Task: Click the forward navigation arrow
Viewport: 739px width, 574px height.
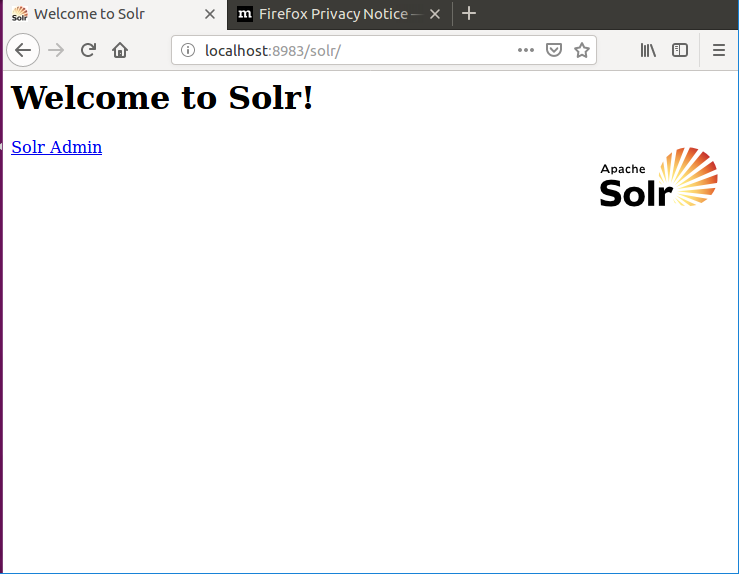Action: pos(56,50)
